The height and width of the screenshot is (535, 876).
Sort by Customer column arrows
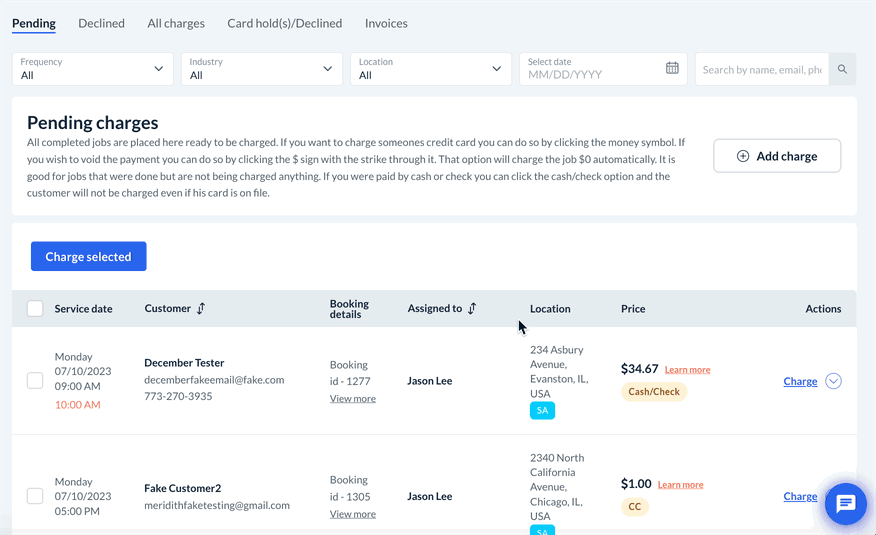201,309
